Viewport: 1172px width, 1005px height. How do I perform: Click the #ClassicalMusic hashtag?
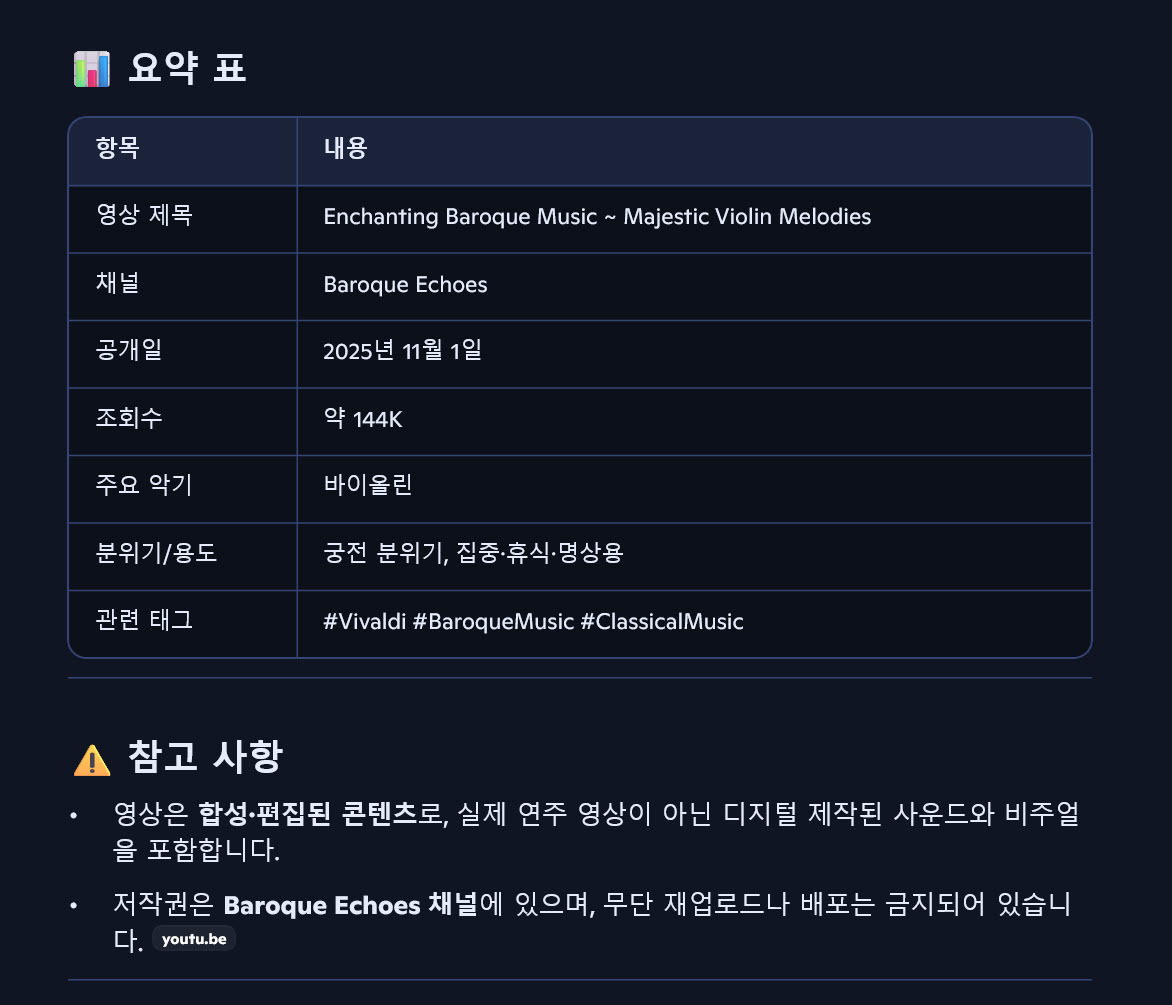point(662,622)
